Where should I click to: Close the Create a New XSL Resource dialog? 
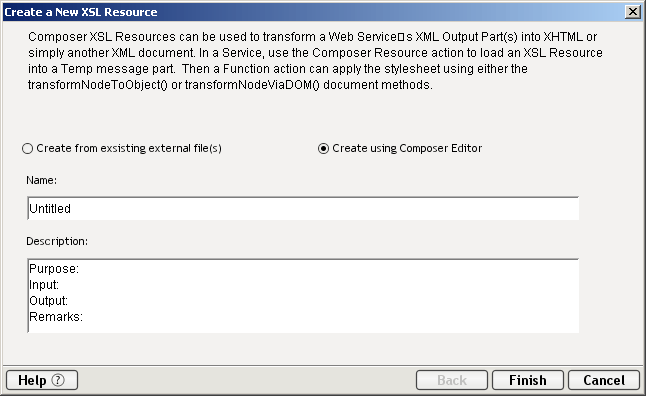tap(632, 12)
